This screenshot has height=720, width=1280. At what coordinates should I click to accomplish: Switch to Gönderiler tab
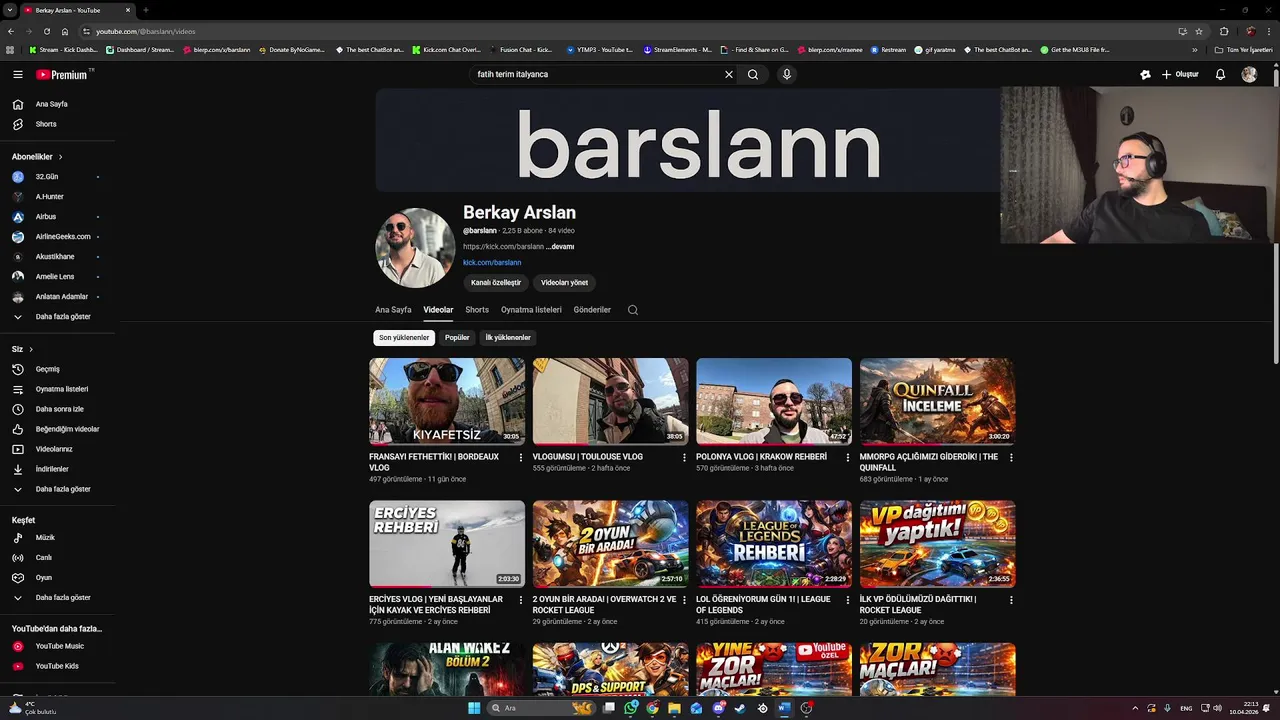point(592,310)
